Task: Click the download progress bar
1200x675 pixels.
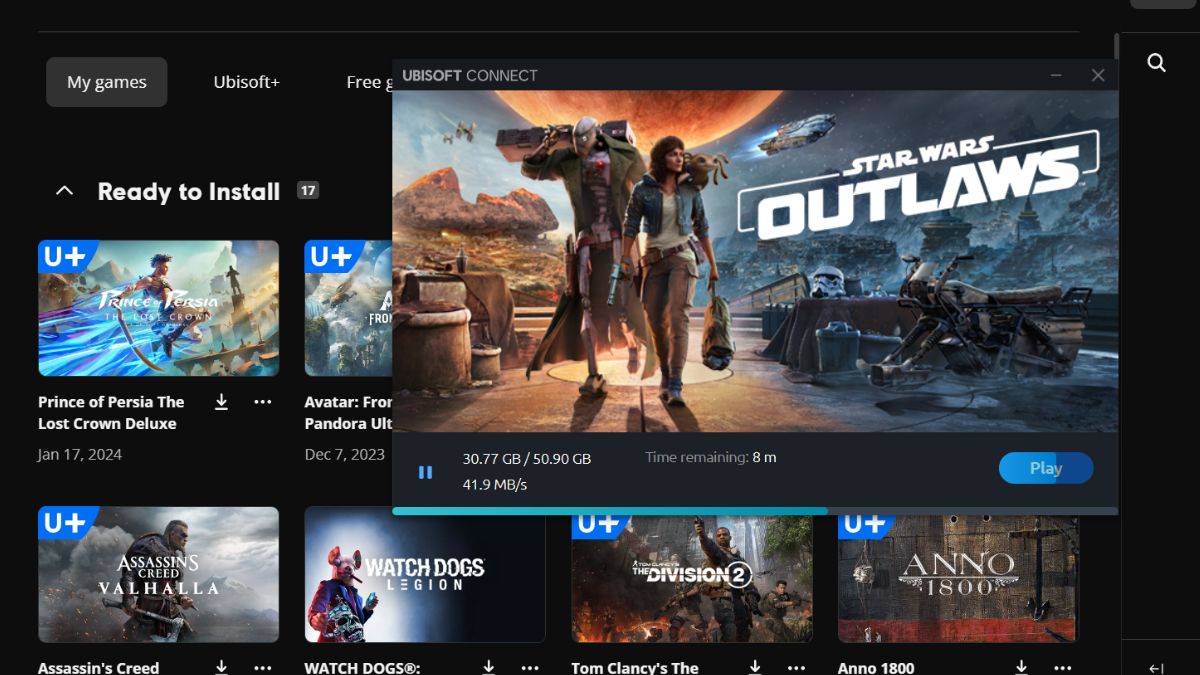Action: [755, 511]
